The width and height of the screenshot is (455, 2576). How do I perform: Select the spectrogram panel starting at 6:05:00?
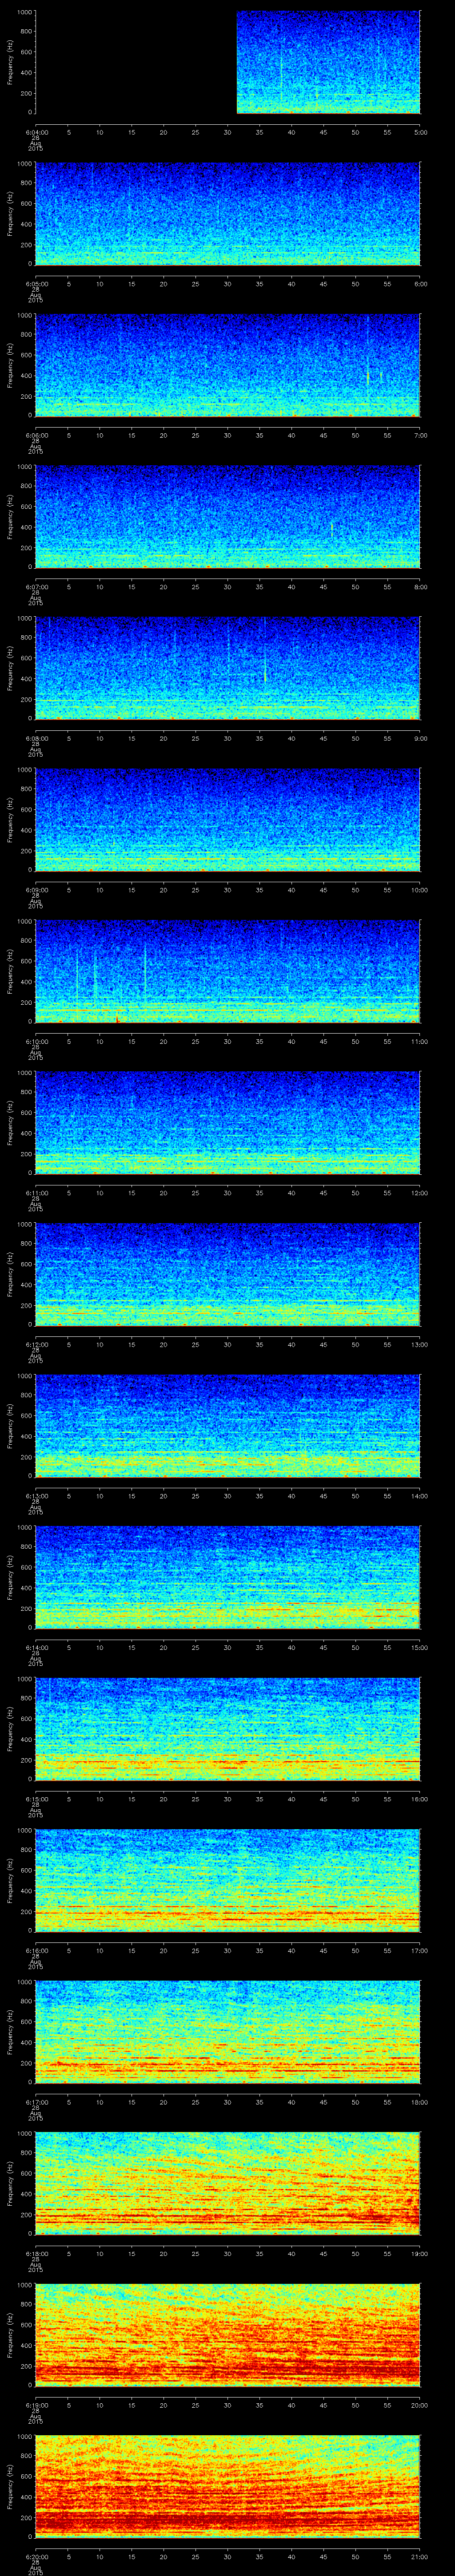(227, 214)
